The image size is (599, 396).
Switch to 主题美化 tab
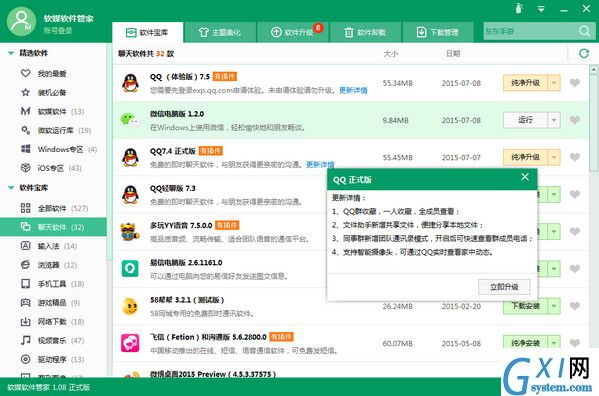tap(220, 32)
